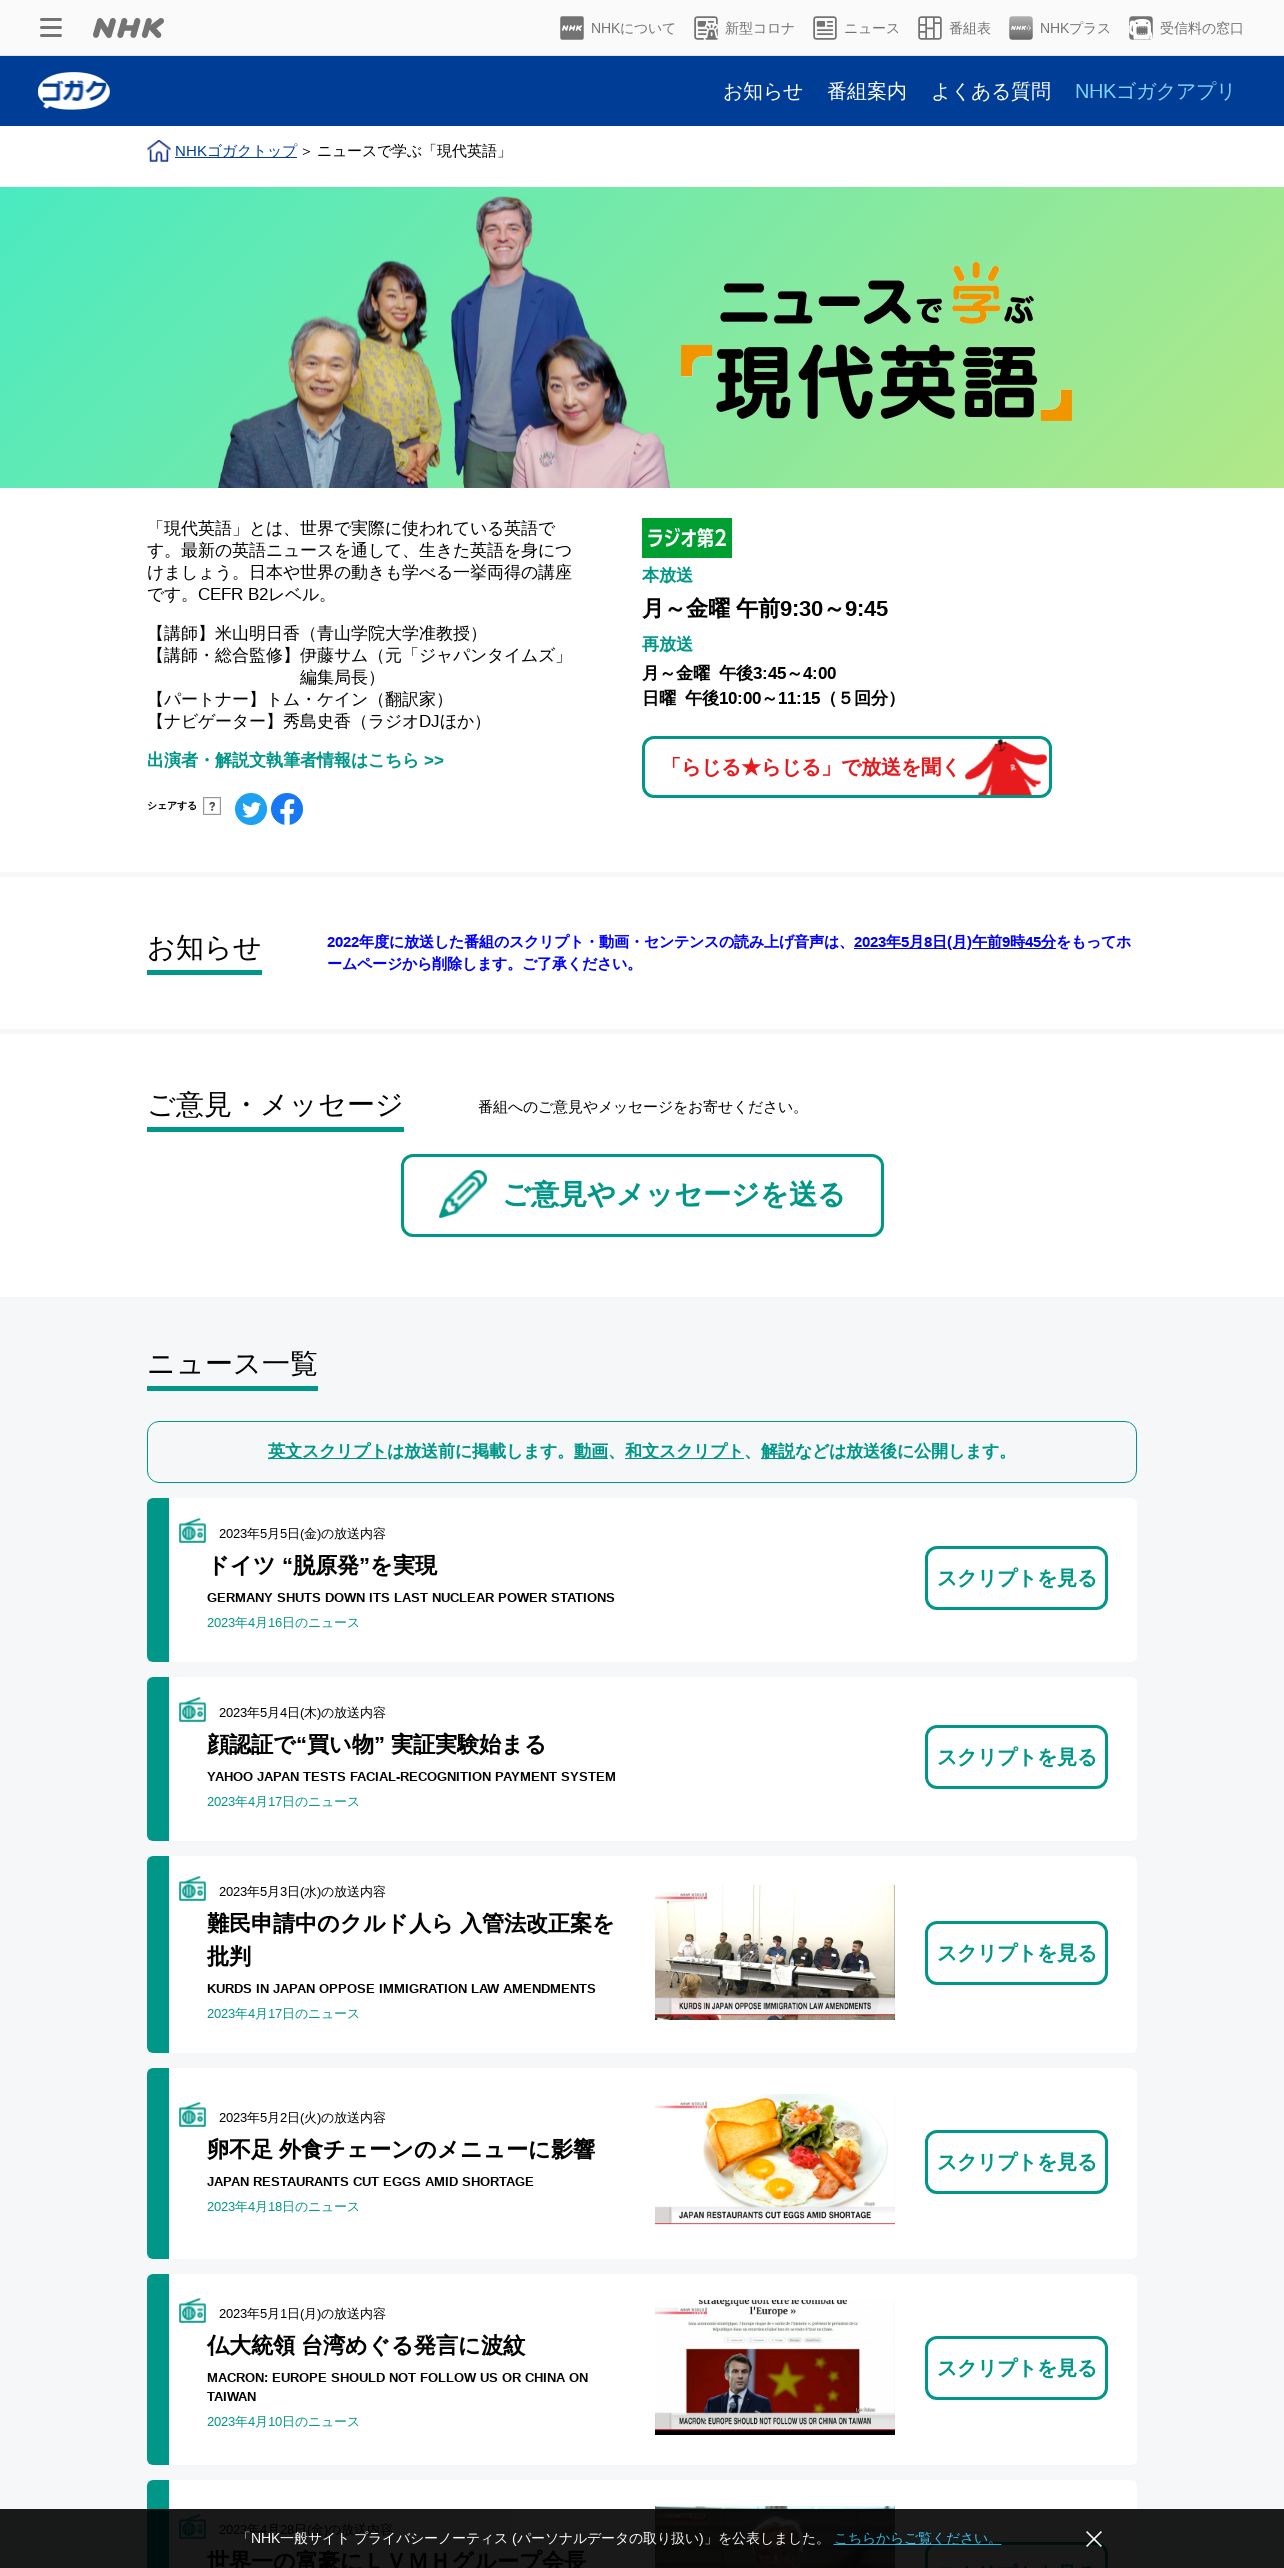1284x2568 pixels.
Task: Click radio icon beside 5月3日 broadcast
Action: [192, 1889]
